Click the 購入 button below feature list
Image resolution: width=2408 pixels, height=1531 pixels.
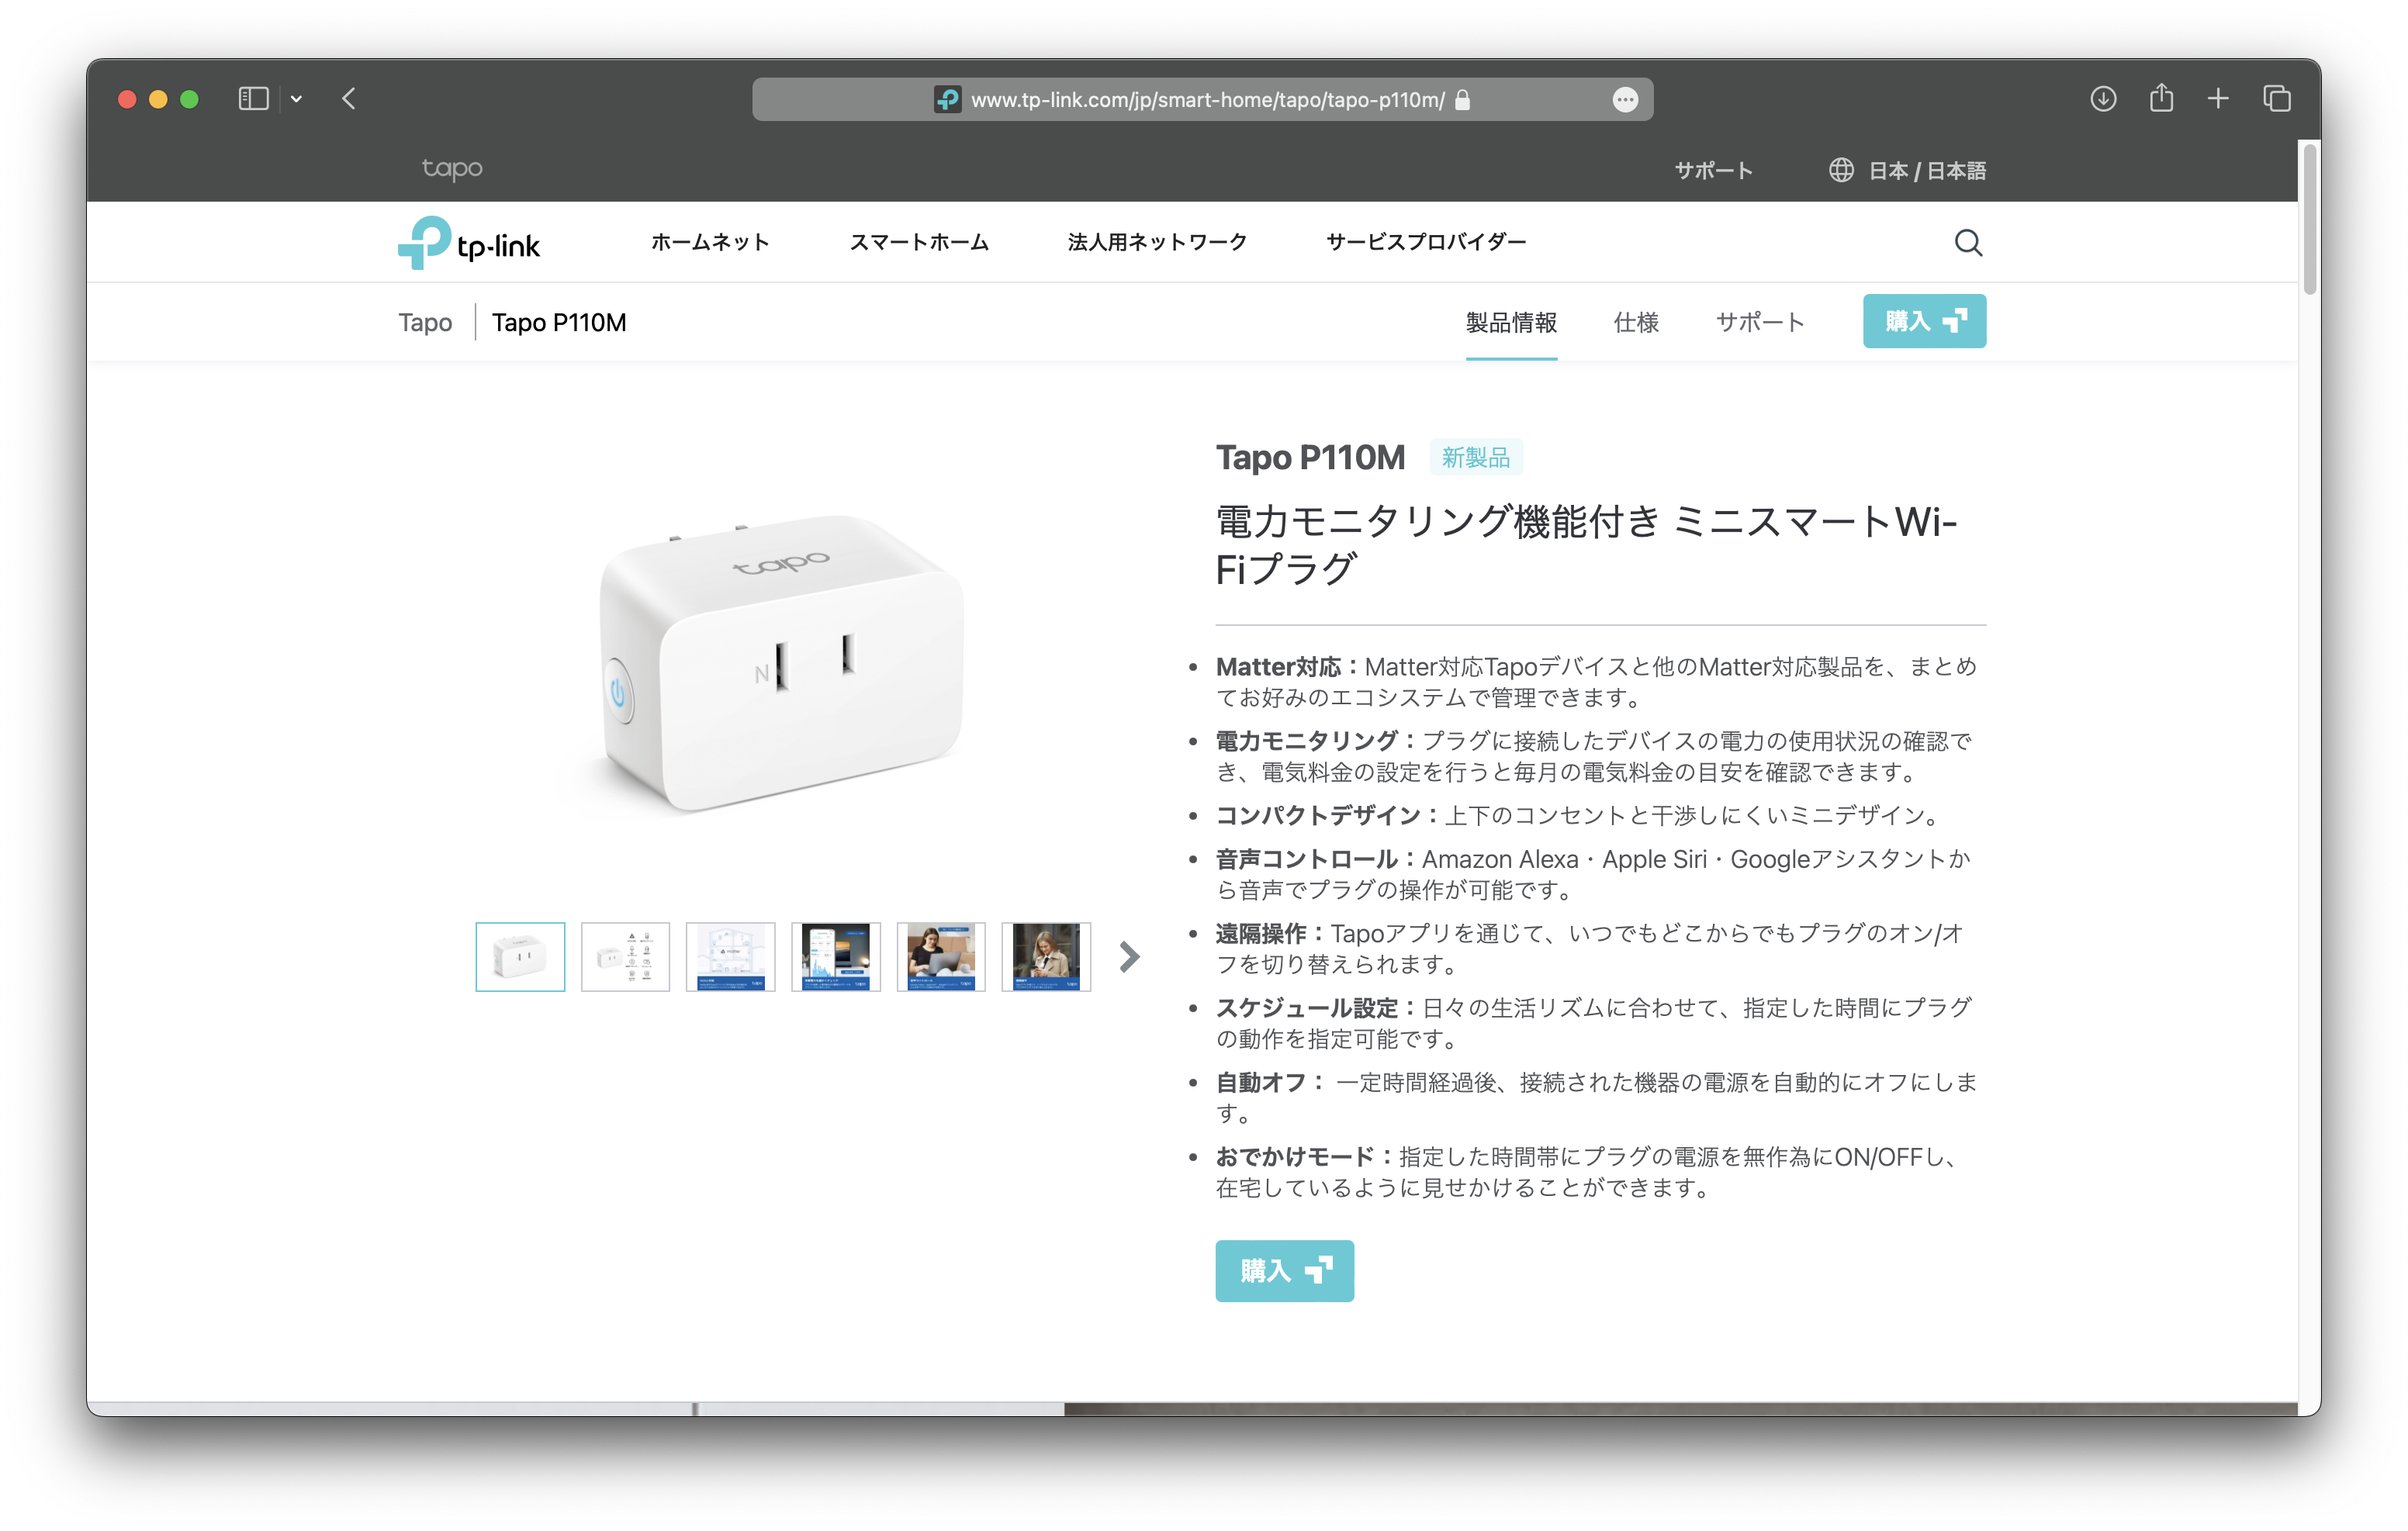(x=1284, y=1271)
